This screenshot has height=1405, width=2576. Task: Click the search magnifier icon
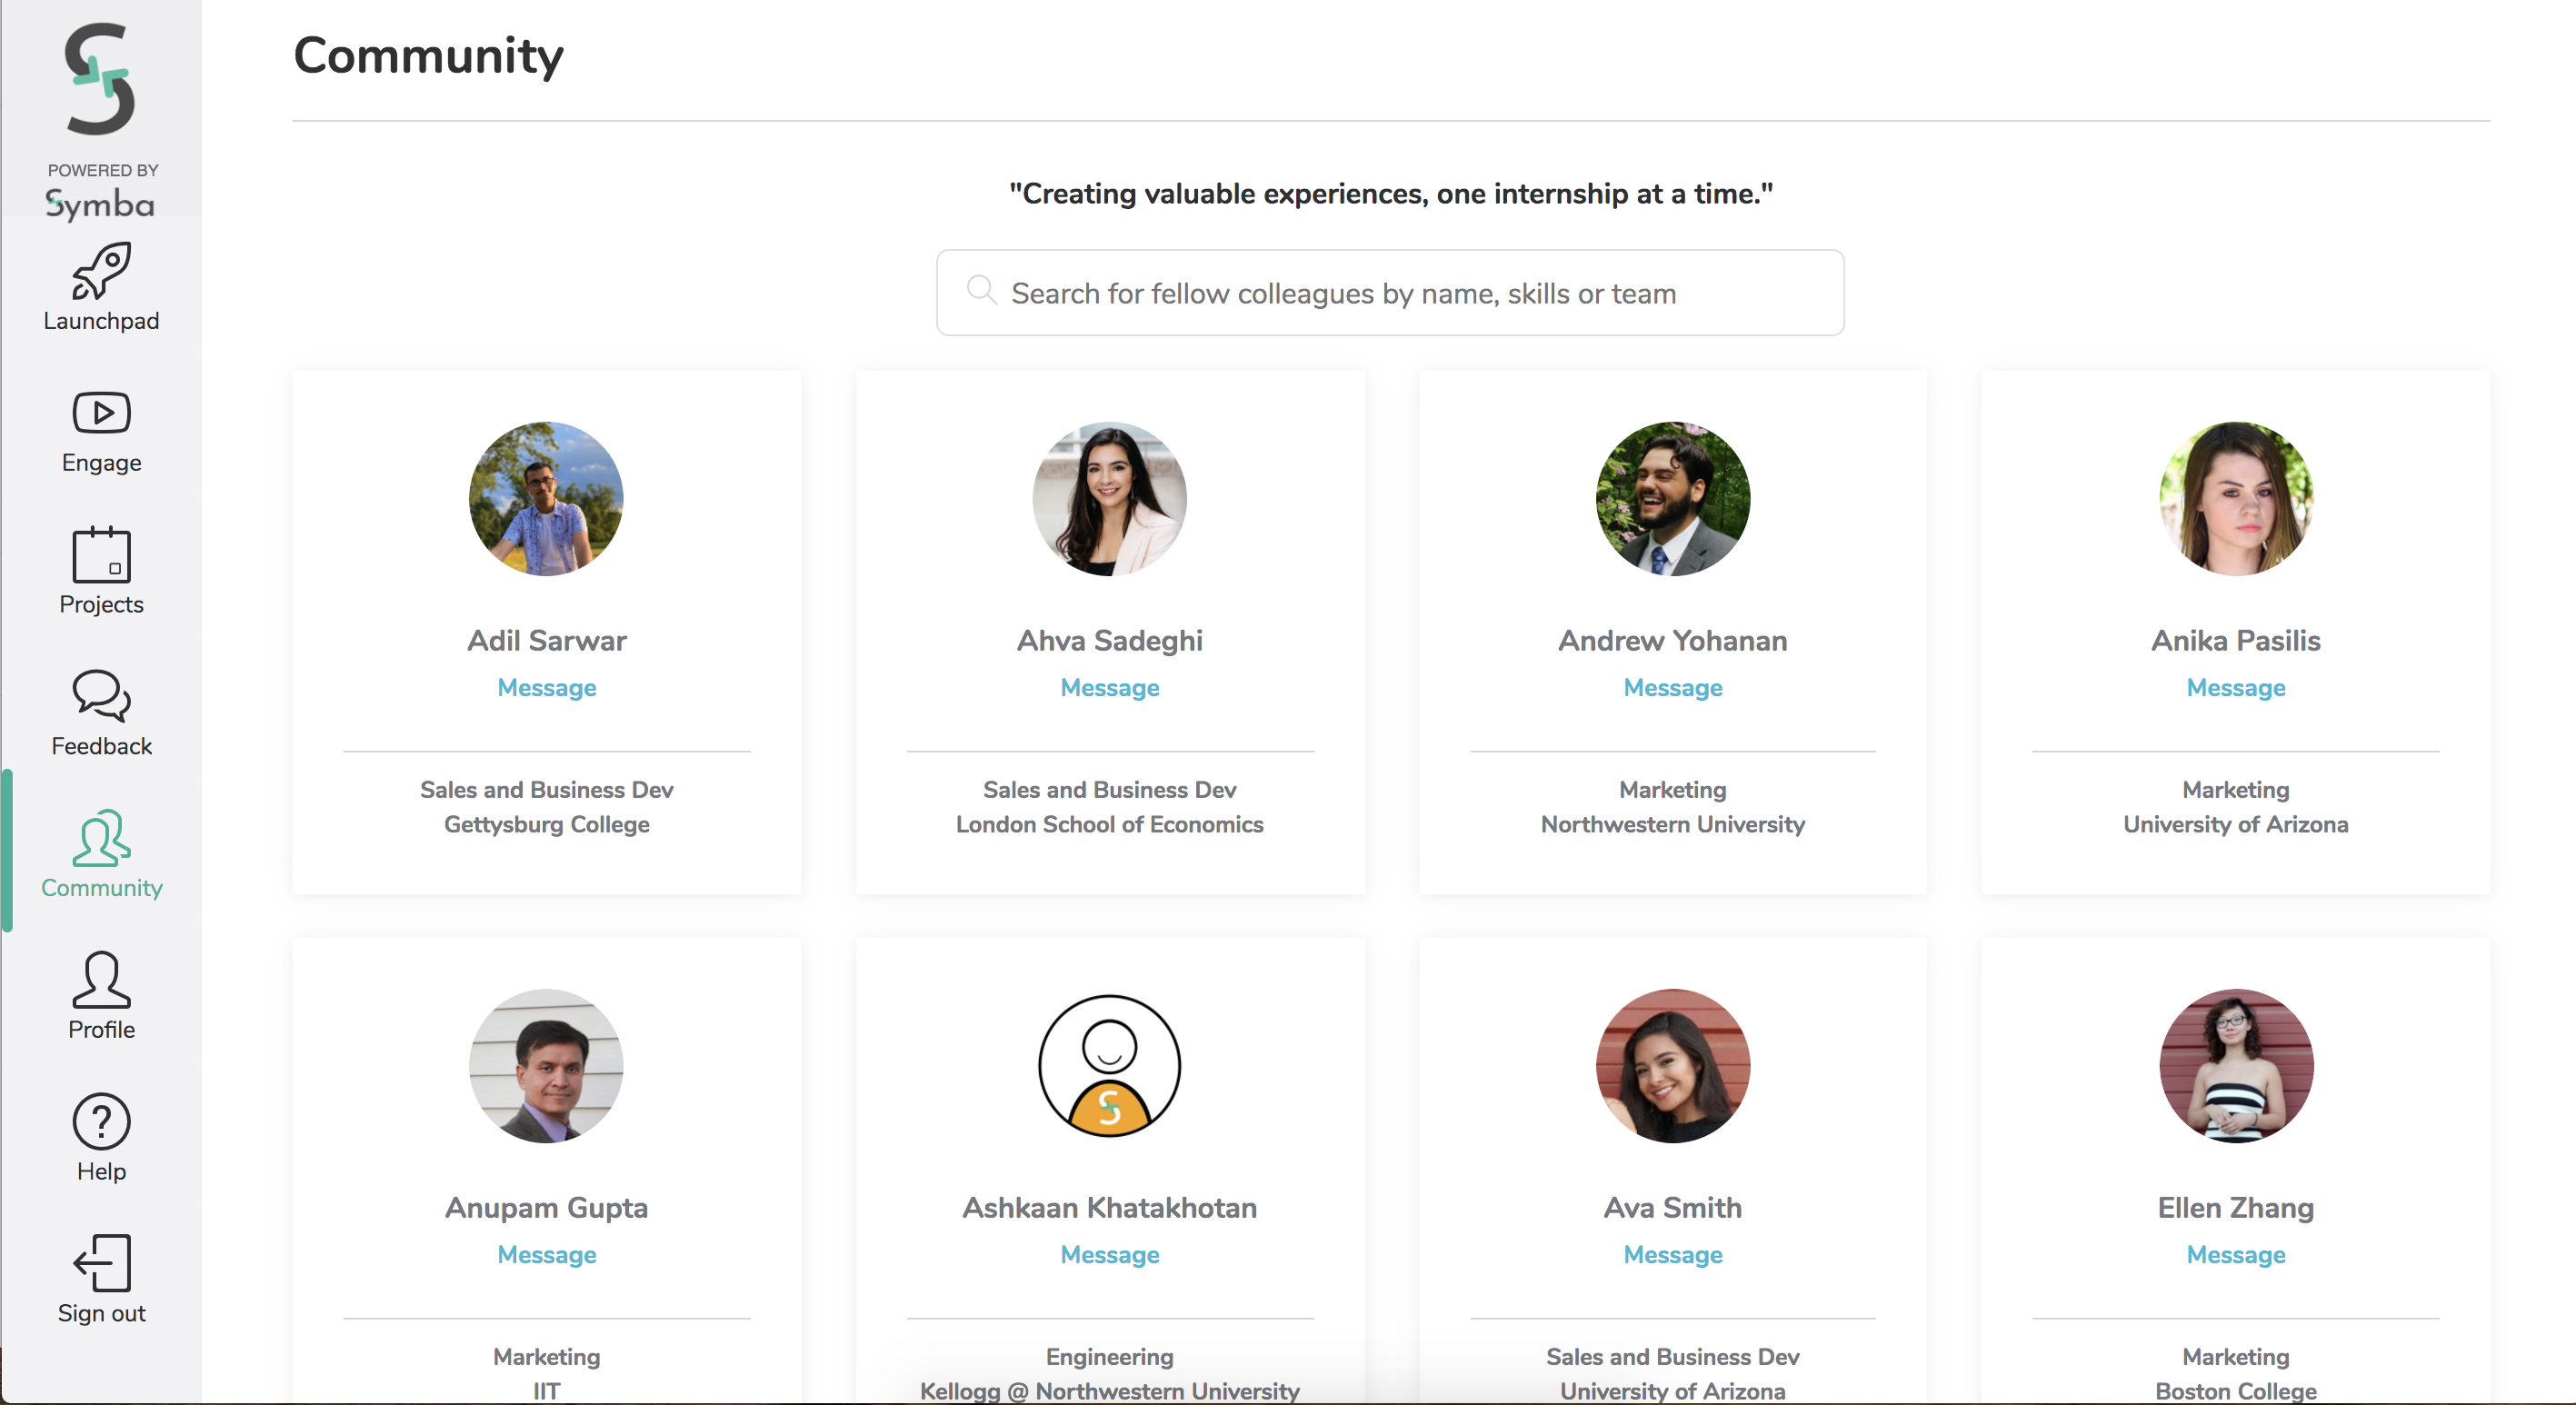(x=981, y=291)
